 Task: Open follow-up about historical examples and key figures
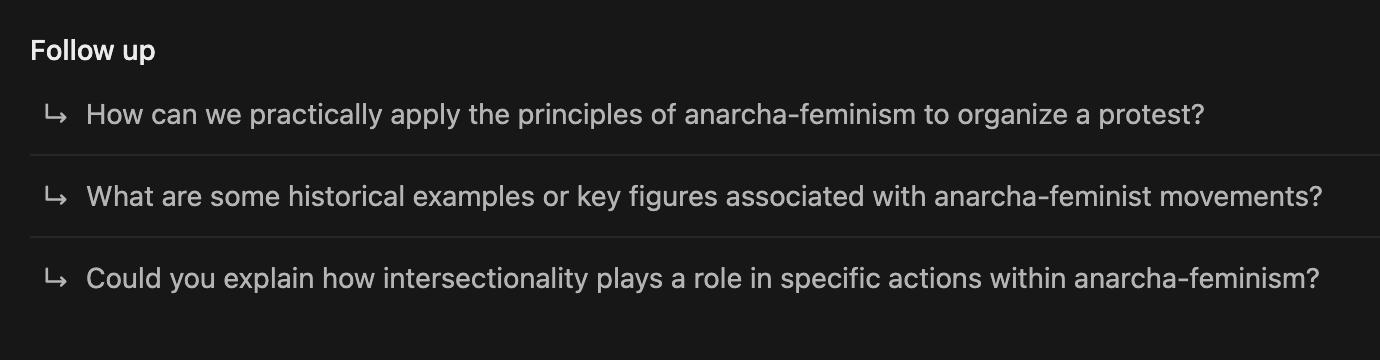[704, 197]
